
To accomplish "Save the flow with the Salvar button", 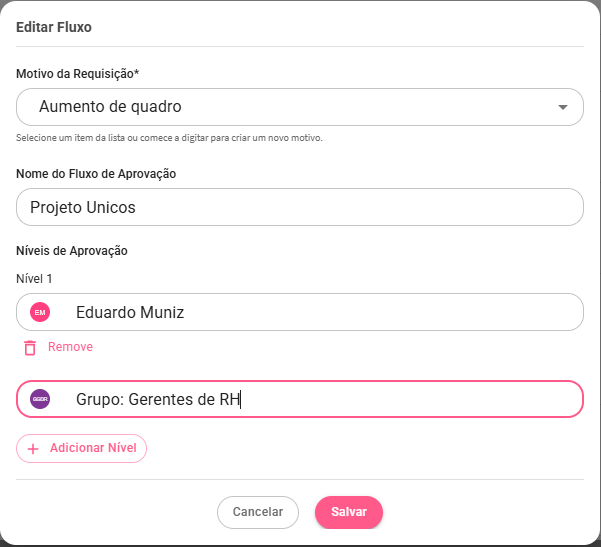I will pyautogui.click(x=349, y=512).
